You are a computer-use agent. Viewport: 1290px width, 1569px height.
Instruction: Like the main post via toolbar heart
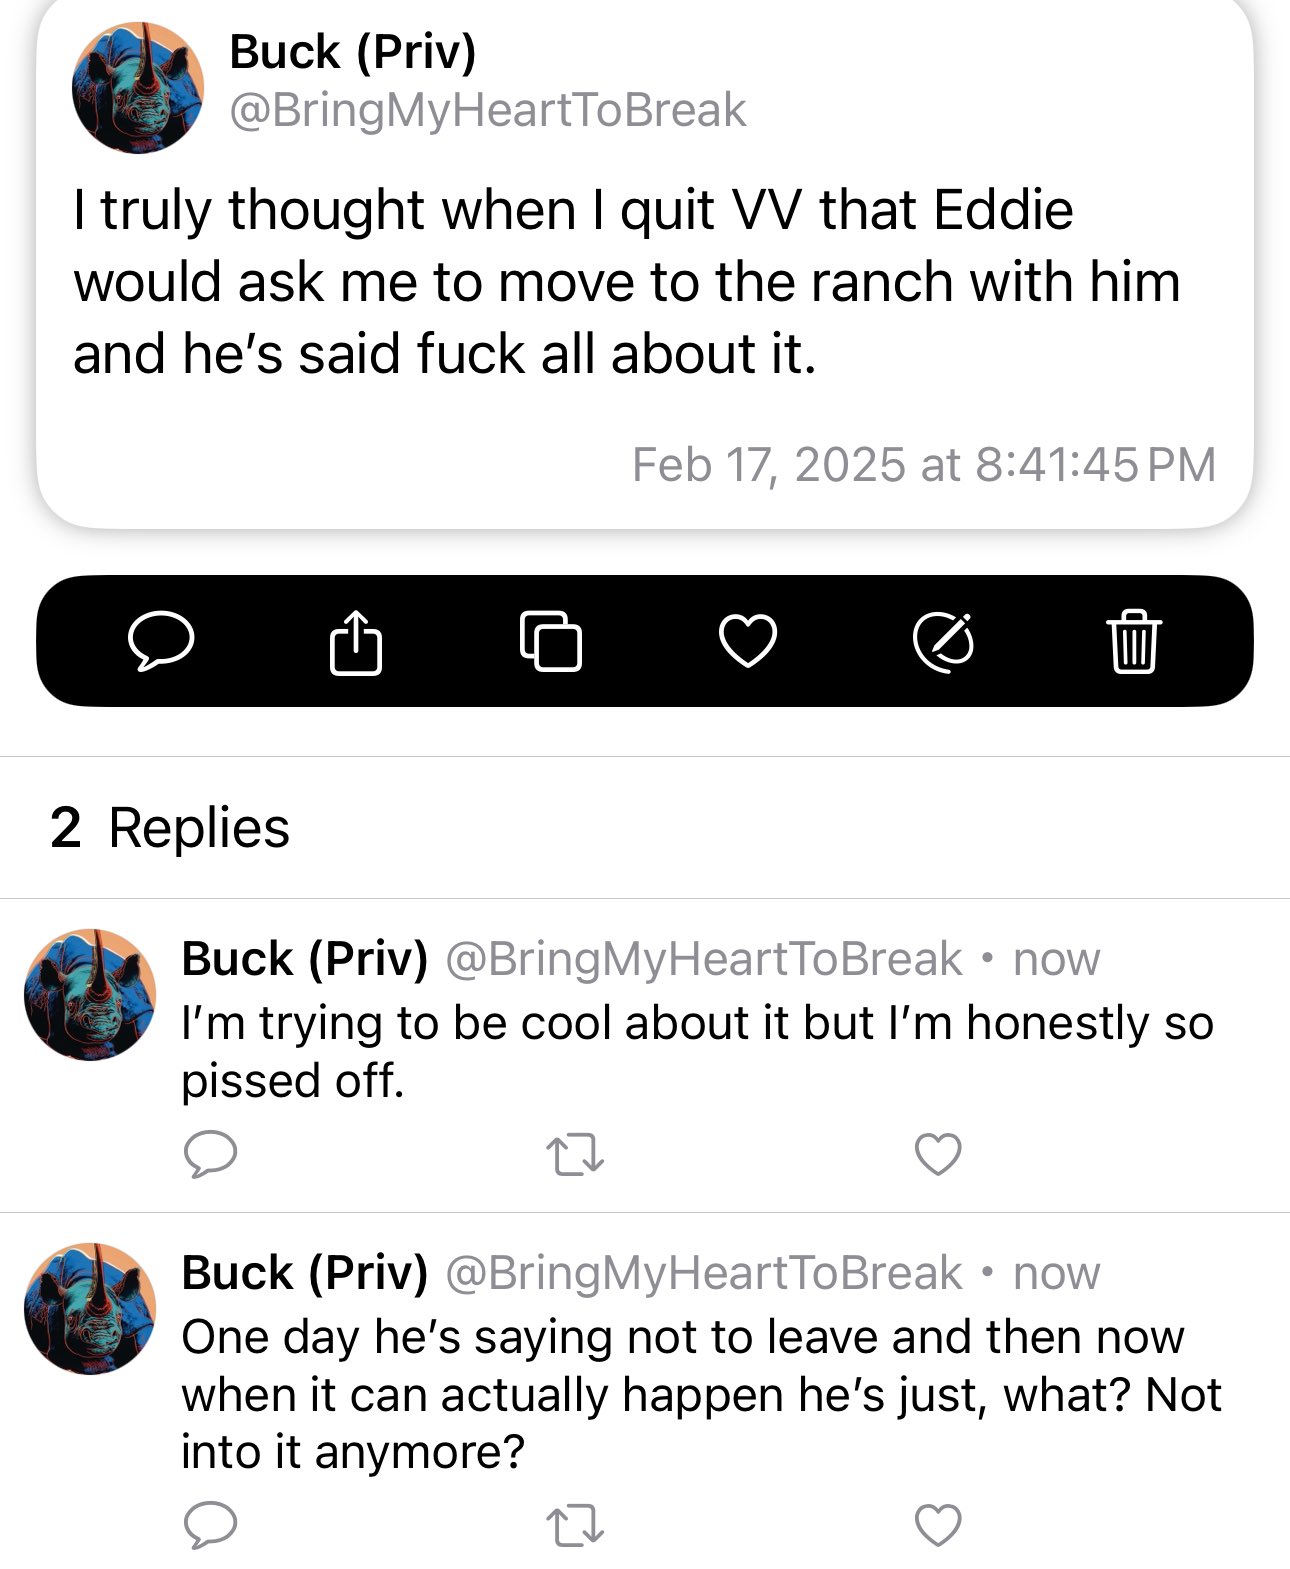pos(748,641)
